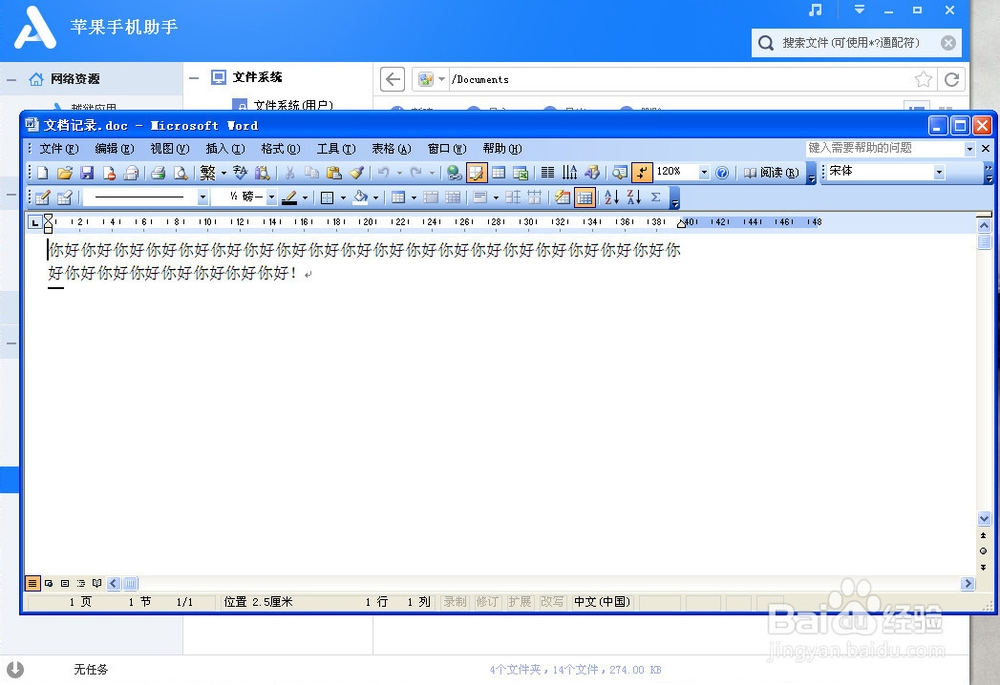Run spelling and grammar check
The image size is (1000, 685).
[240, 172]
